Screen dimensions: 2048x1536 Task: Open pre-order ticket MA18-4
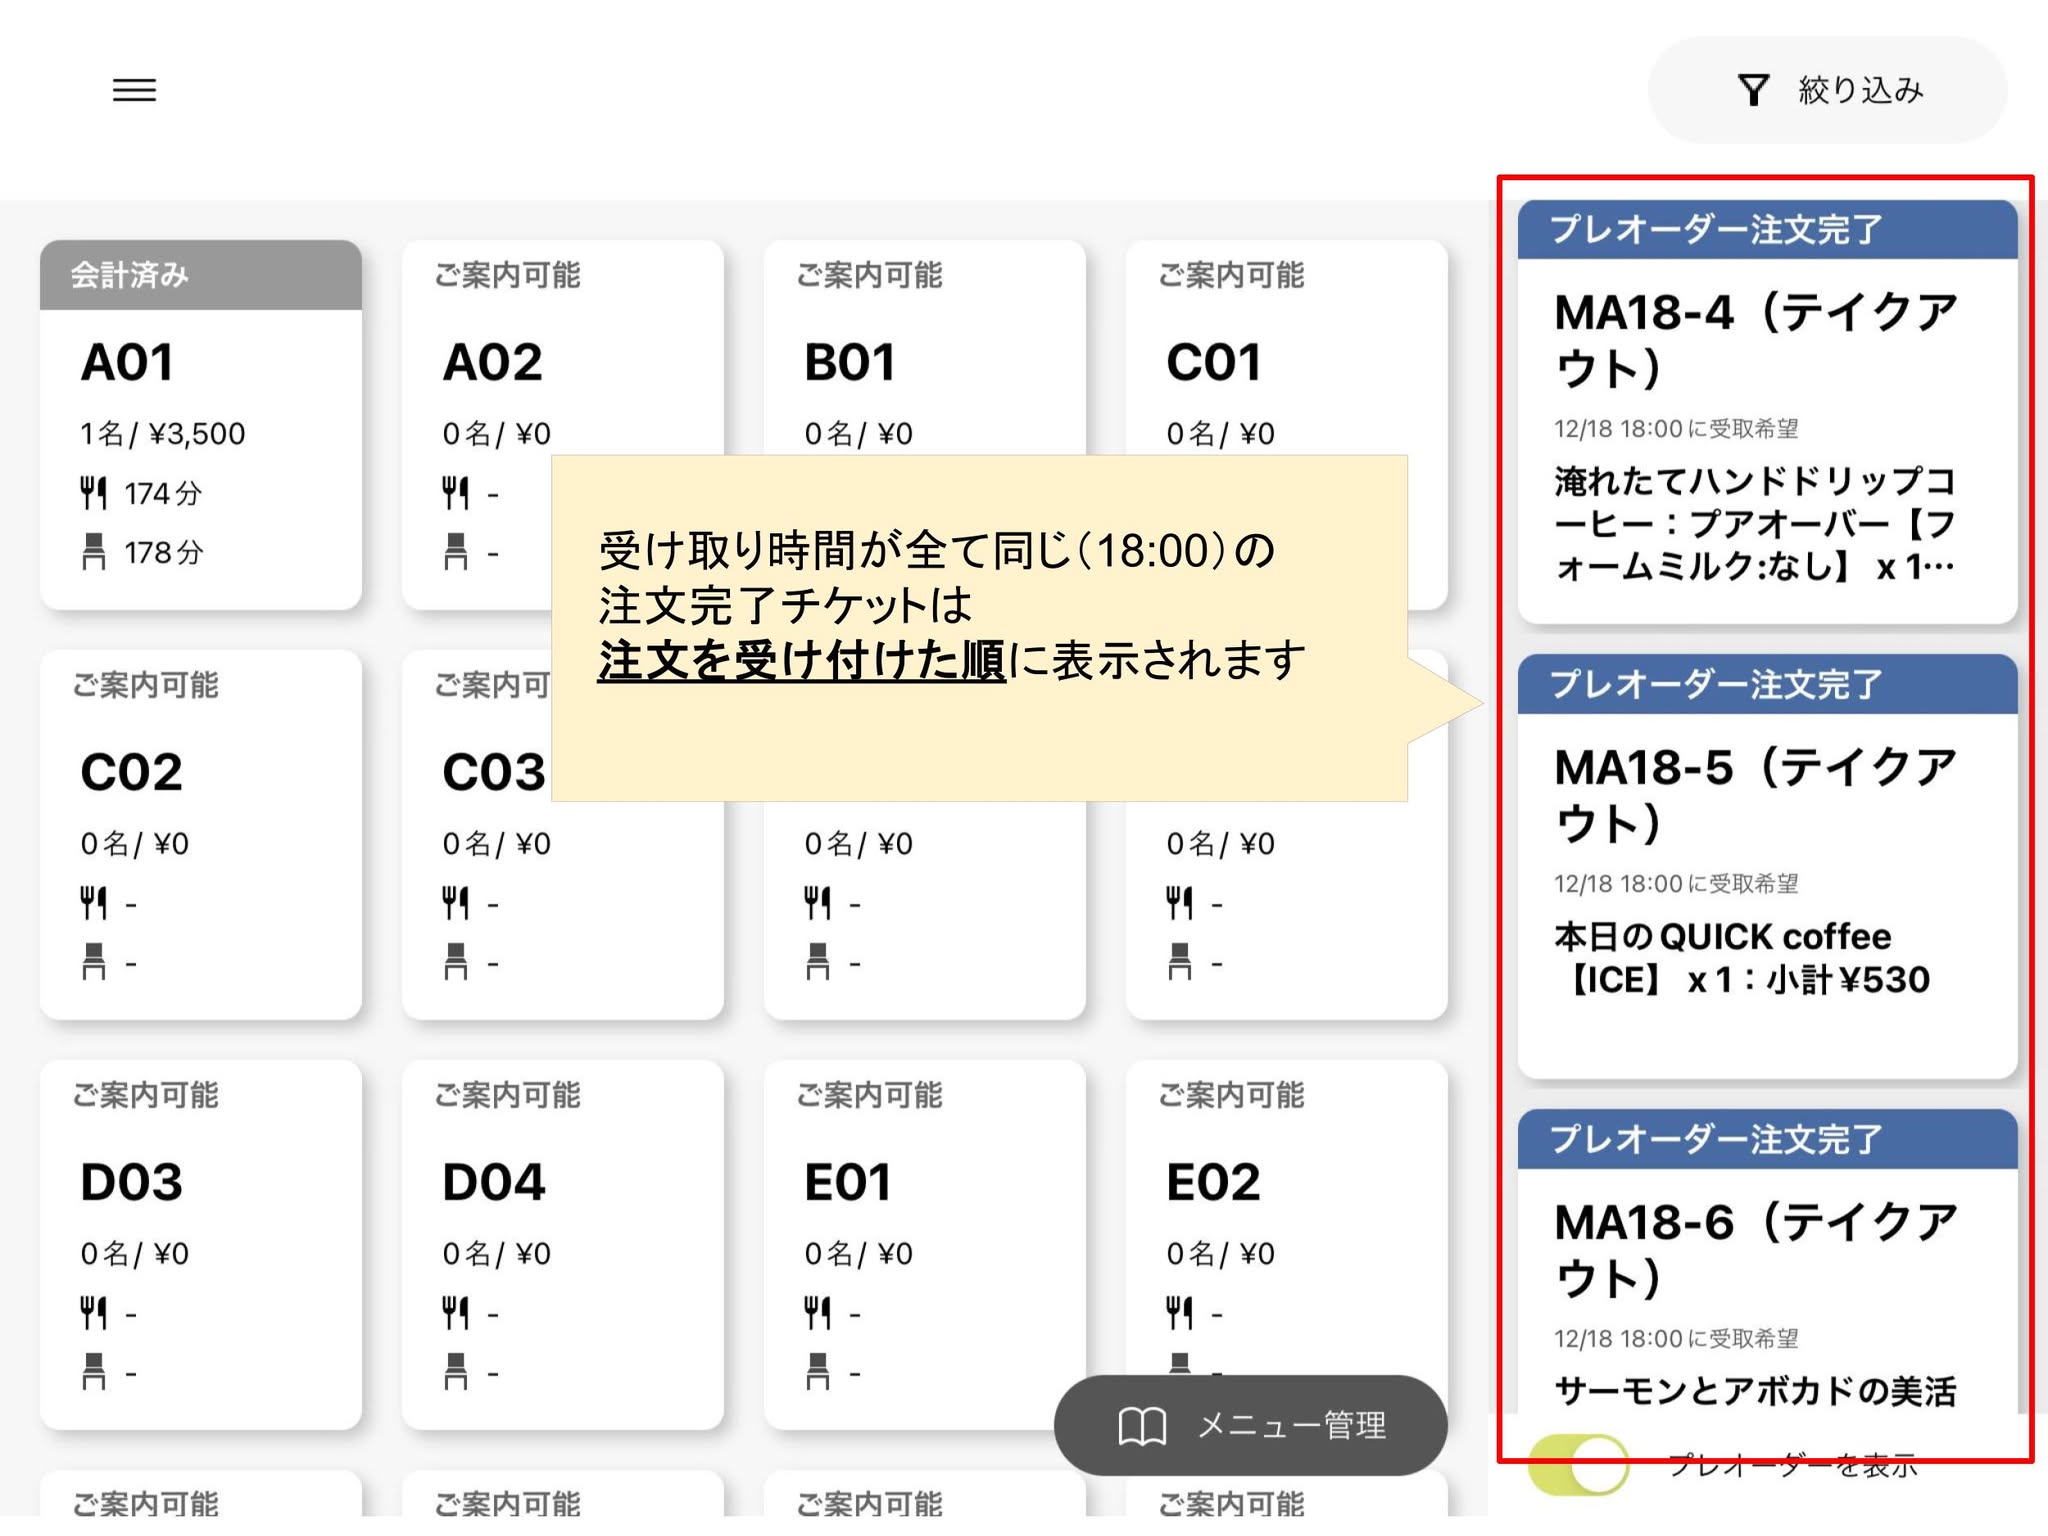click(x=1766, y=412)
